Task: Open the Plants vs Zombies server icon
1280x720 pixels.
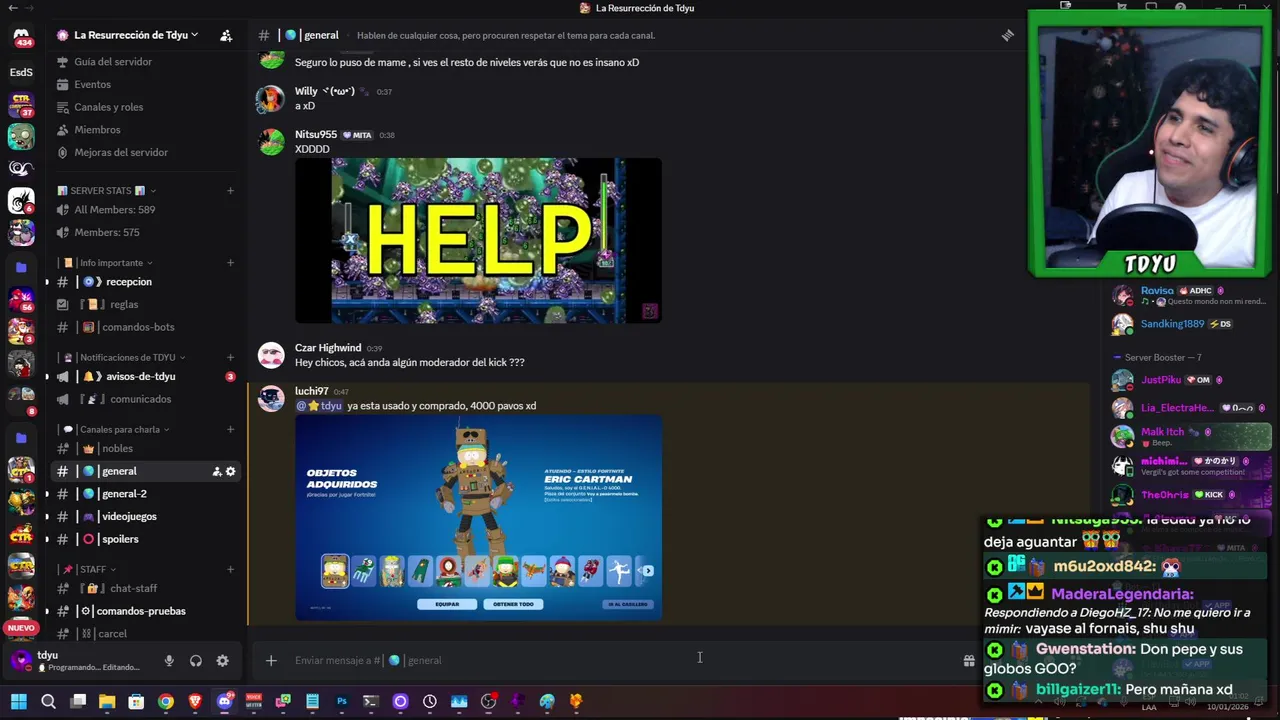Action: [x=21, y=136]
